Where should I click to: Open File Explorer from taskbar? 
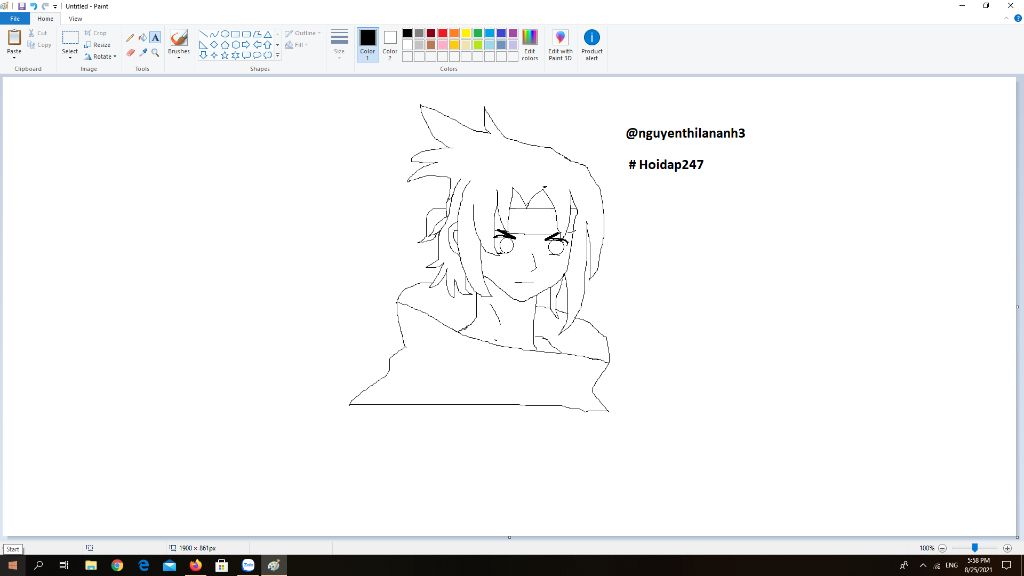(91, 566)
